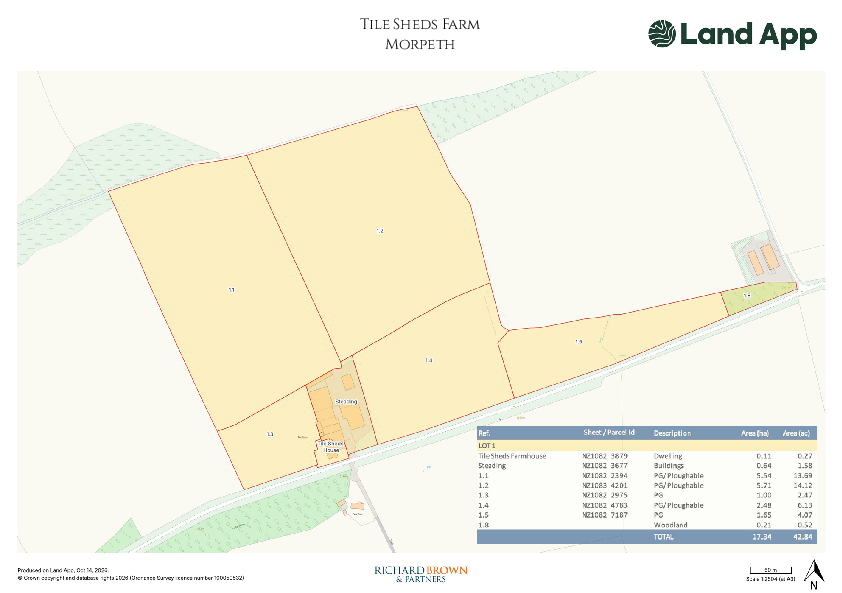Screen dimensions: 842x593
Task: Click the total hectares value 17.34
Action: tap(761, 537)
